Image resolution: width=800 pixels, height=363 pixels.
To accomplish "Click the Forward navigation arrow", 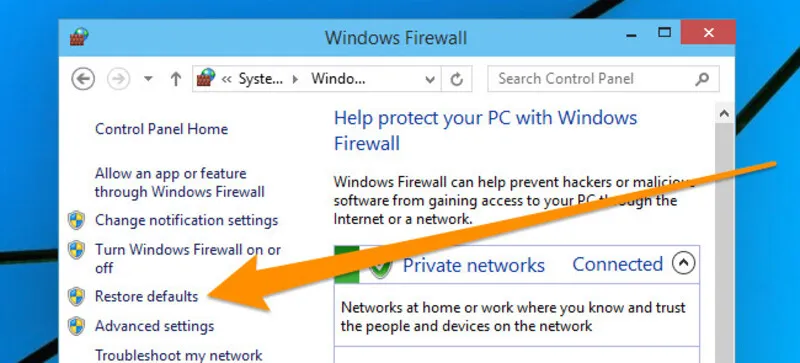I will click(x=118, y=79).
